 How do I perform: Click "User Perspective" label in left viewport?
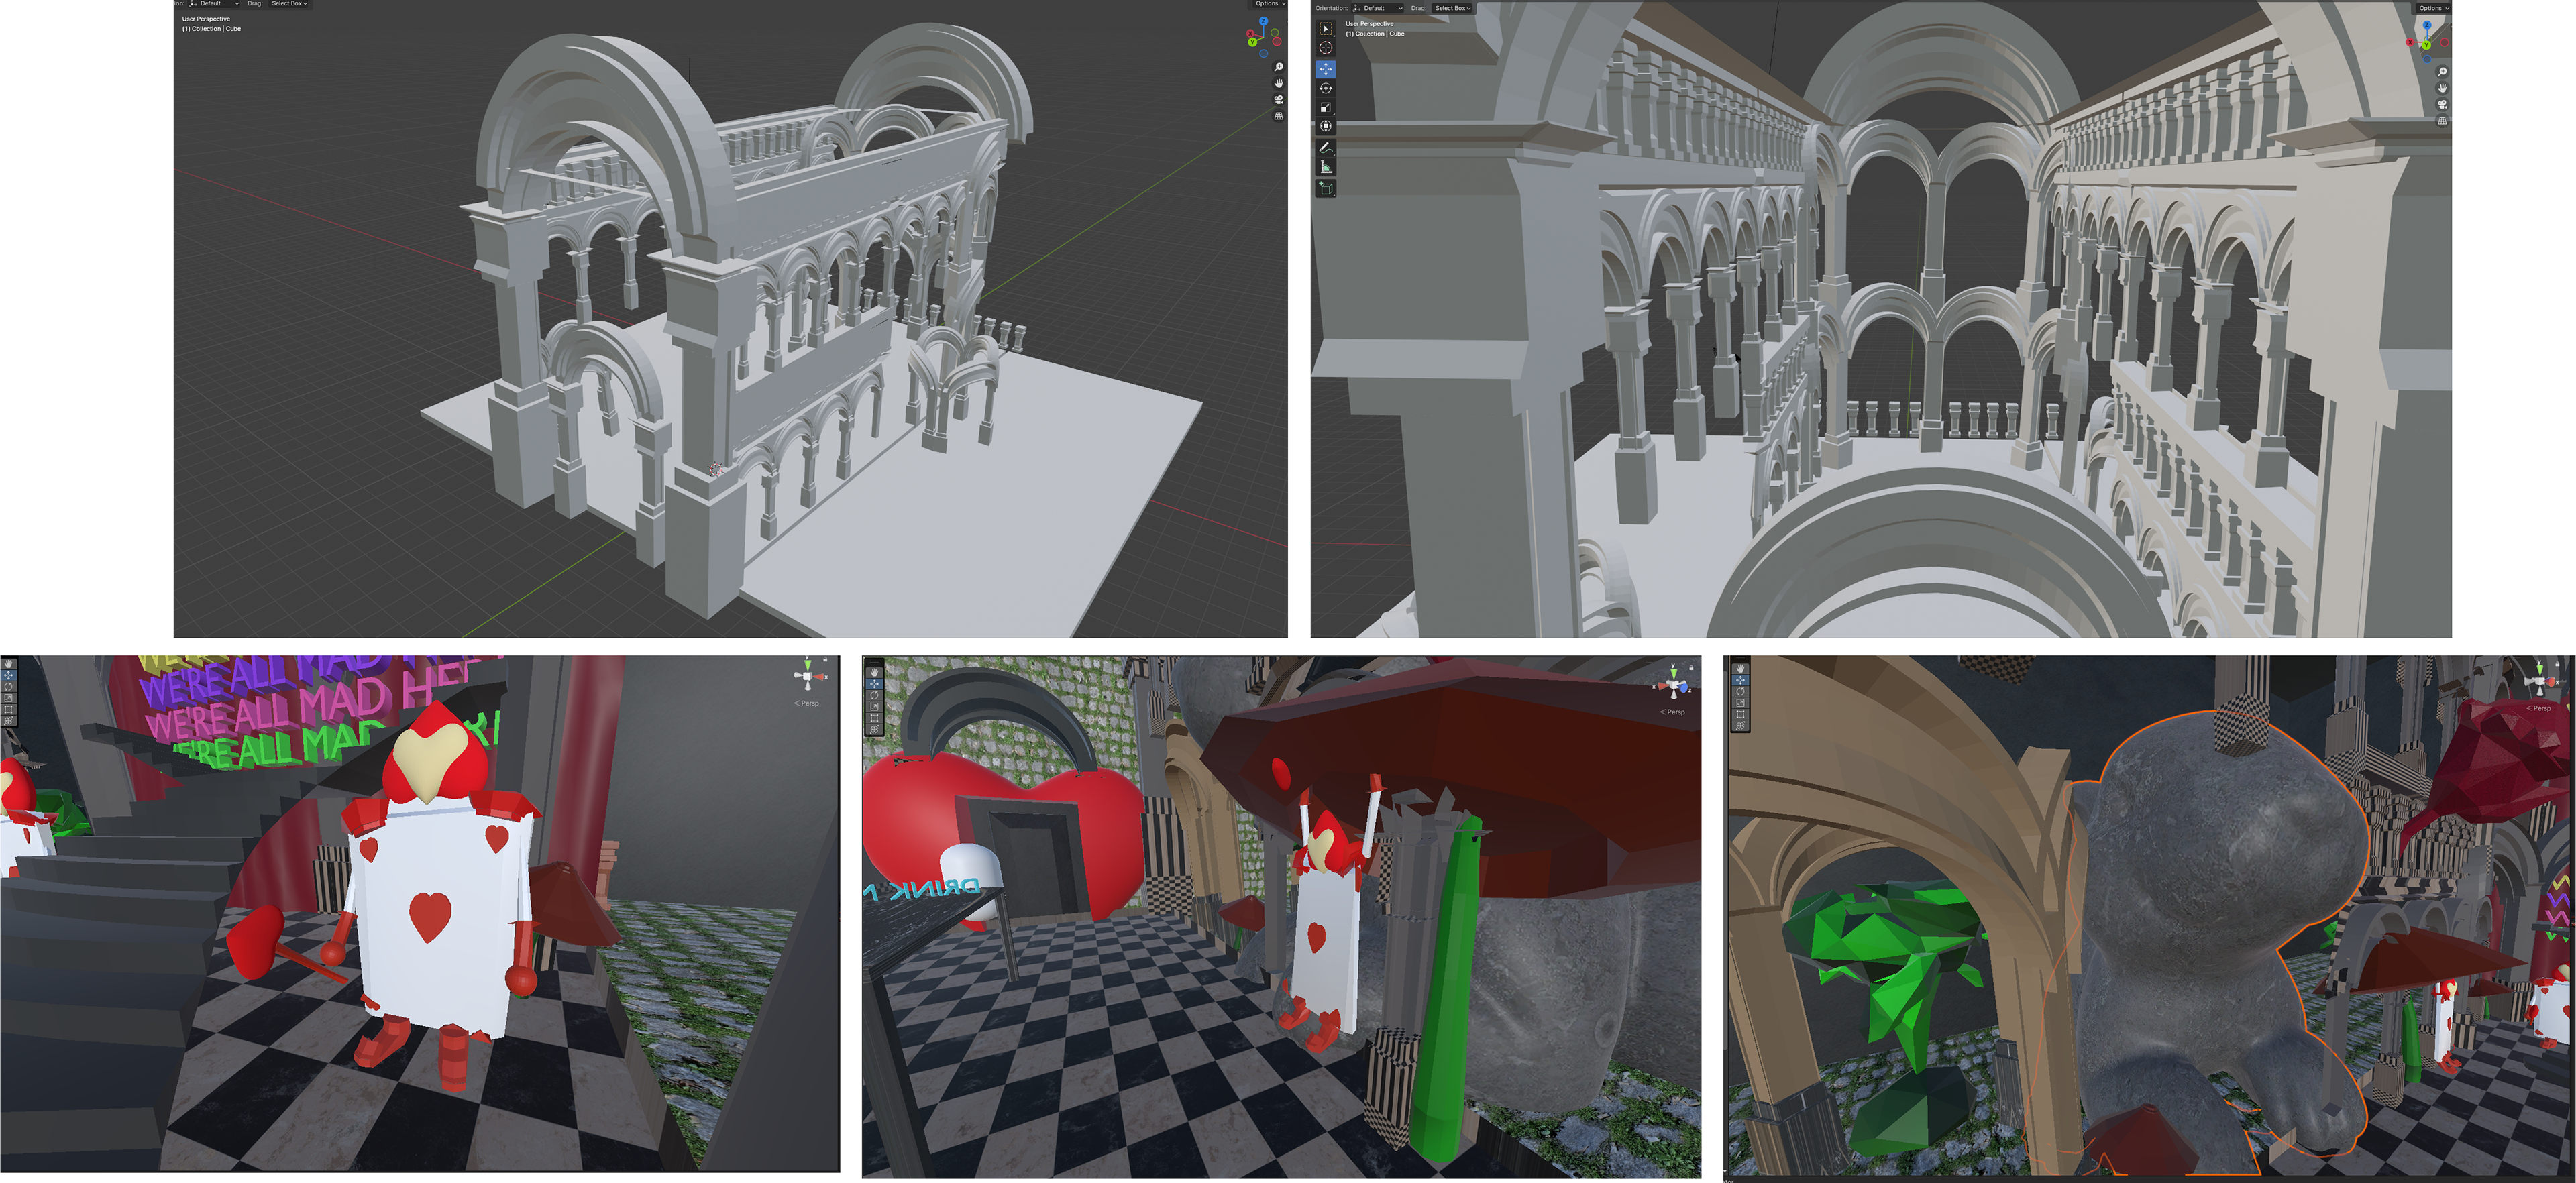click(206, 19)
